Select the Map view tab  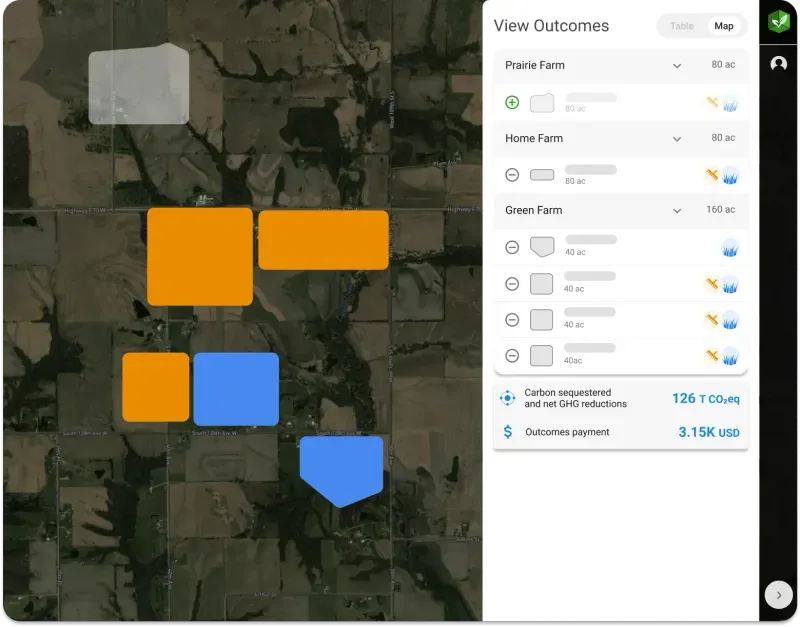[x=723, y=26]
